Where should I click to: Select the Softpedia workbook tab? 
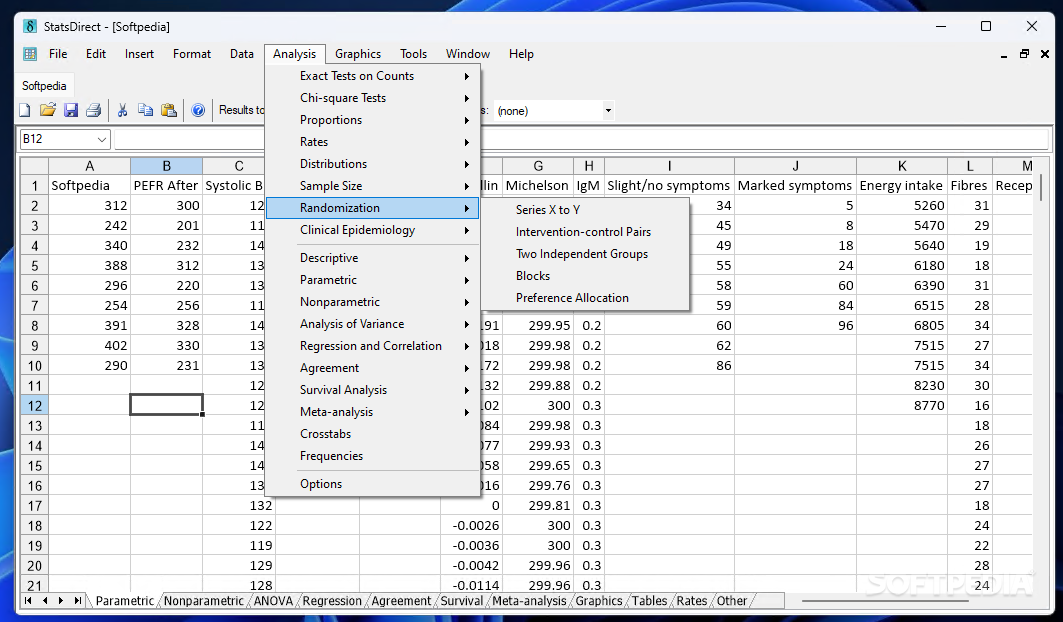point(44,86)
